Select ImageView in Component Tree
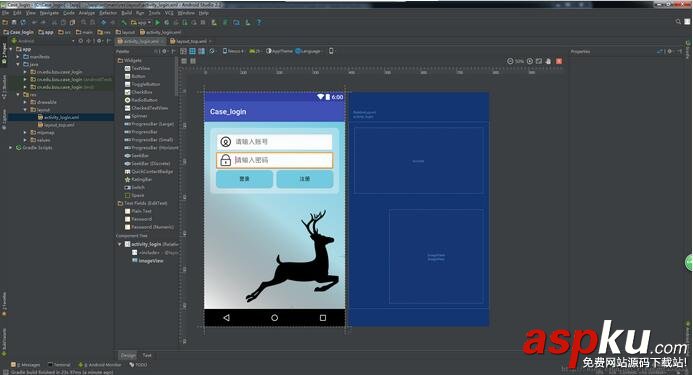The height and width of the screenshot is (375, 693). [148, 260]
